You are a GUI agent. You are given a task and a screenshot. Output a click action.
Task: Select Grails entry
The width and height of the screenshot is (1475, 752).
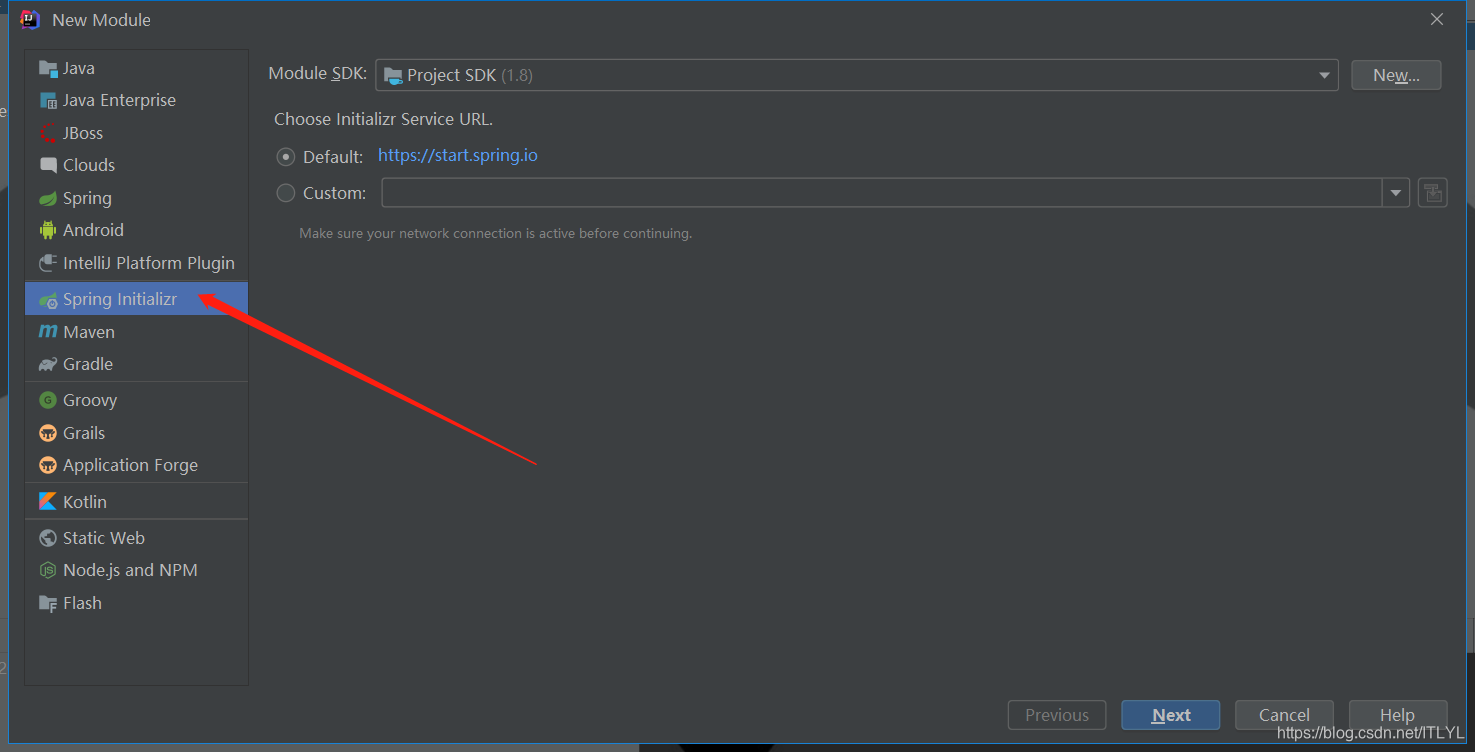[x=136, y=433]
